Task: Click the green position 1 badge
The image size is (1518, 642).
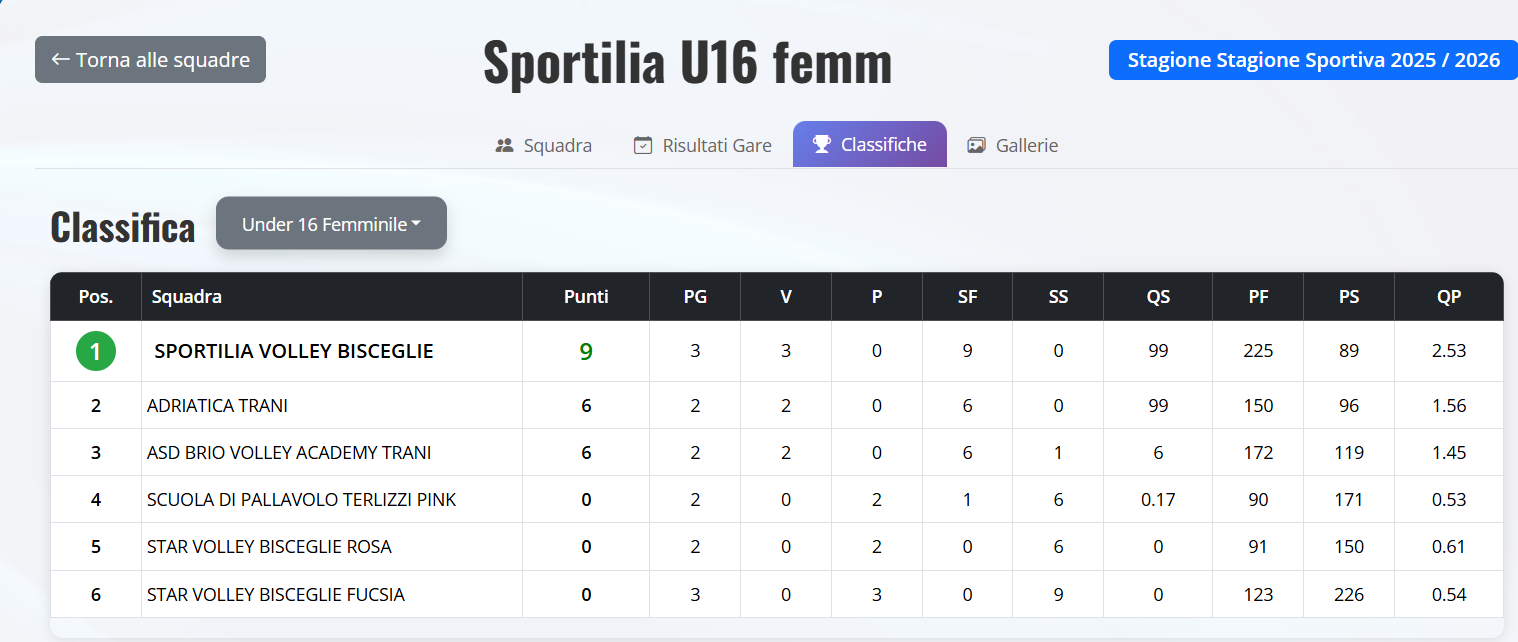Action: click(96, 351)
